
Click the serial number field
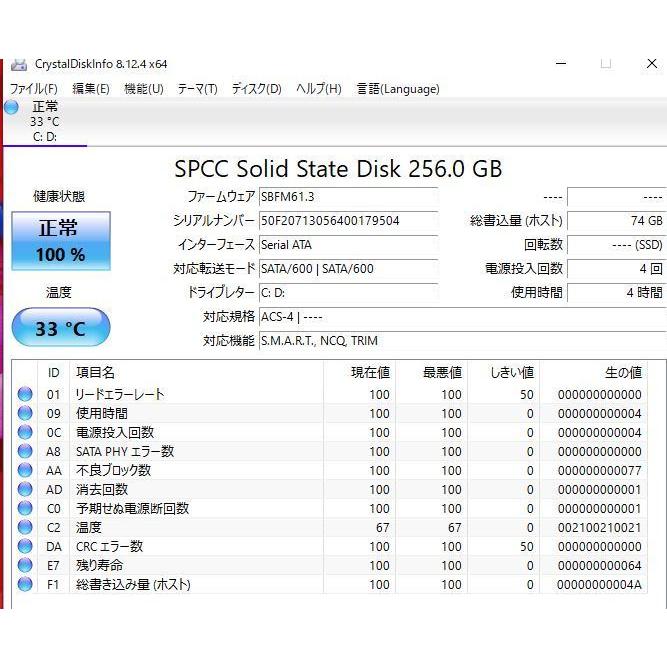tap(347, 221)
